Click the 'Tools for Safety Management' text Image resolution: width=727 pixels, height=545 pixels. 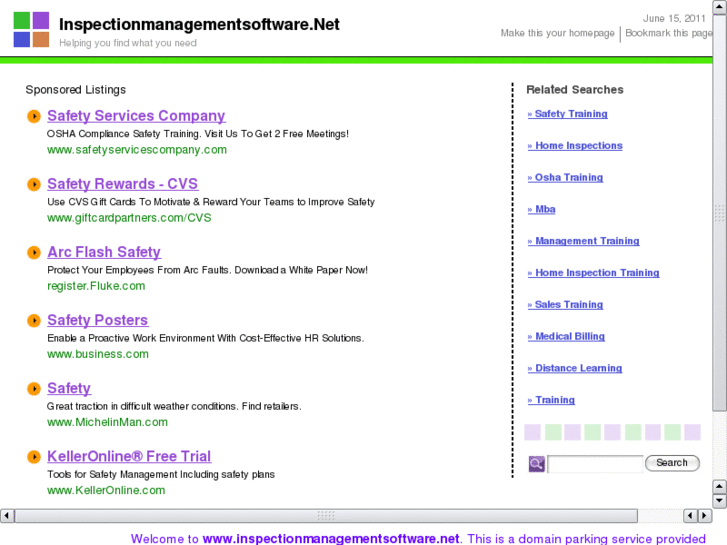pyautogui.click(x=161, y=475)
